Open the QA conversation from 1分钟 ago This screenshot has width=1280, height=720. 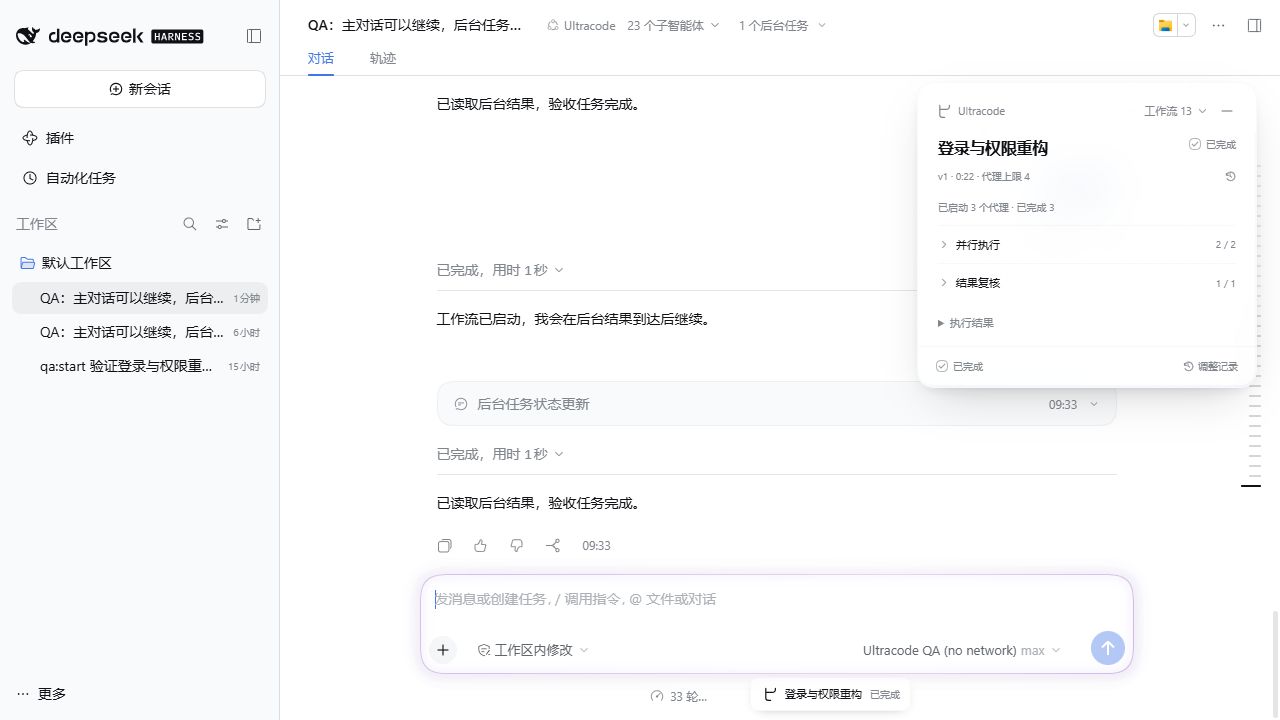click(x=140, y=298)
